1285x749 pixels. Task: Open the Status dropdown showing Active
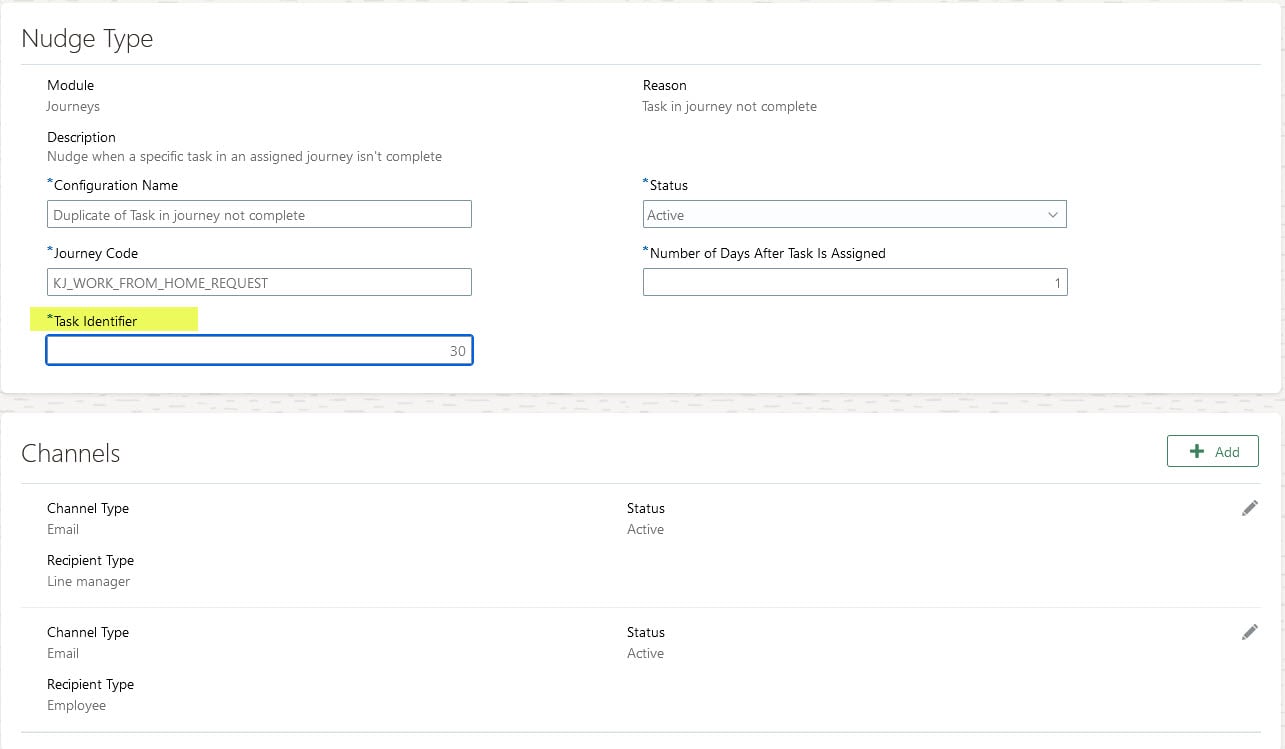(x=854, y=213)
